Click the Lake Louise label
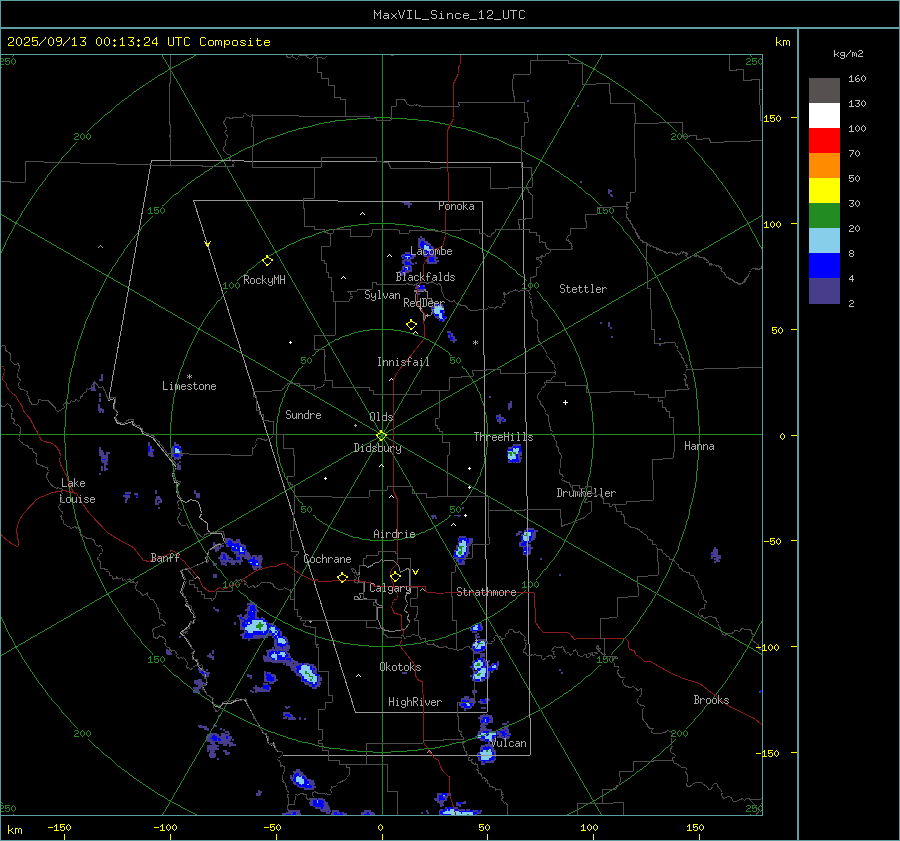 77,491
